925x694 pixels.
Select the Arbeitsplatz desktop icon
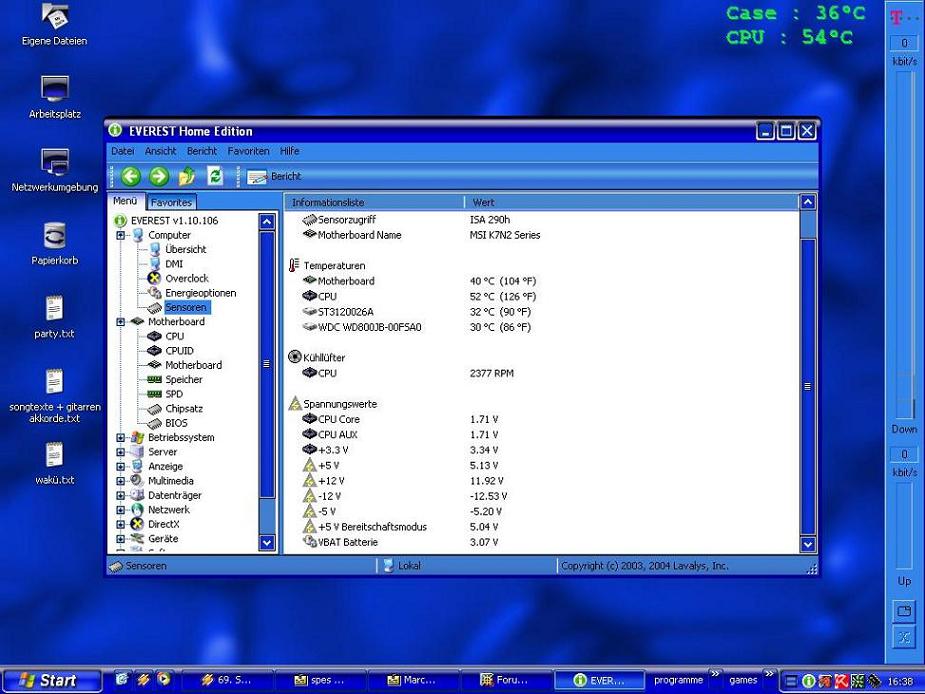[54, 97]
